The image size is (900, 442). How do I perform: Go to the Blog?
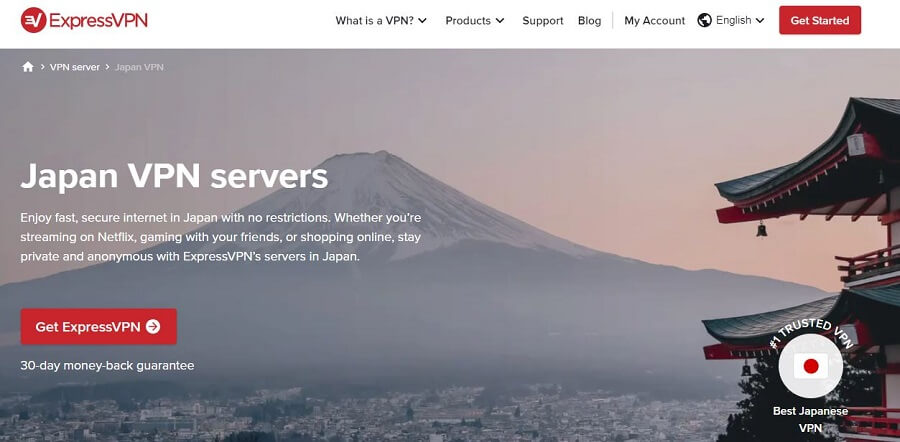(x=589, y=21)
